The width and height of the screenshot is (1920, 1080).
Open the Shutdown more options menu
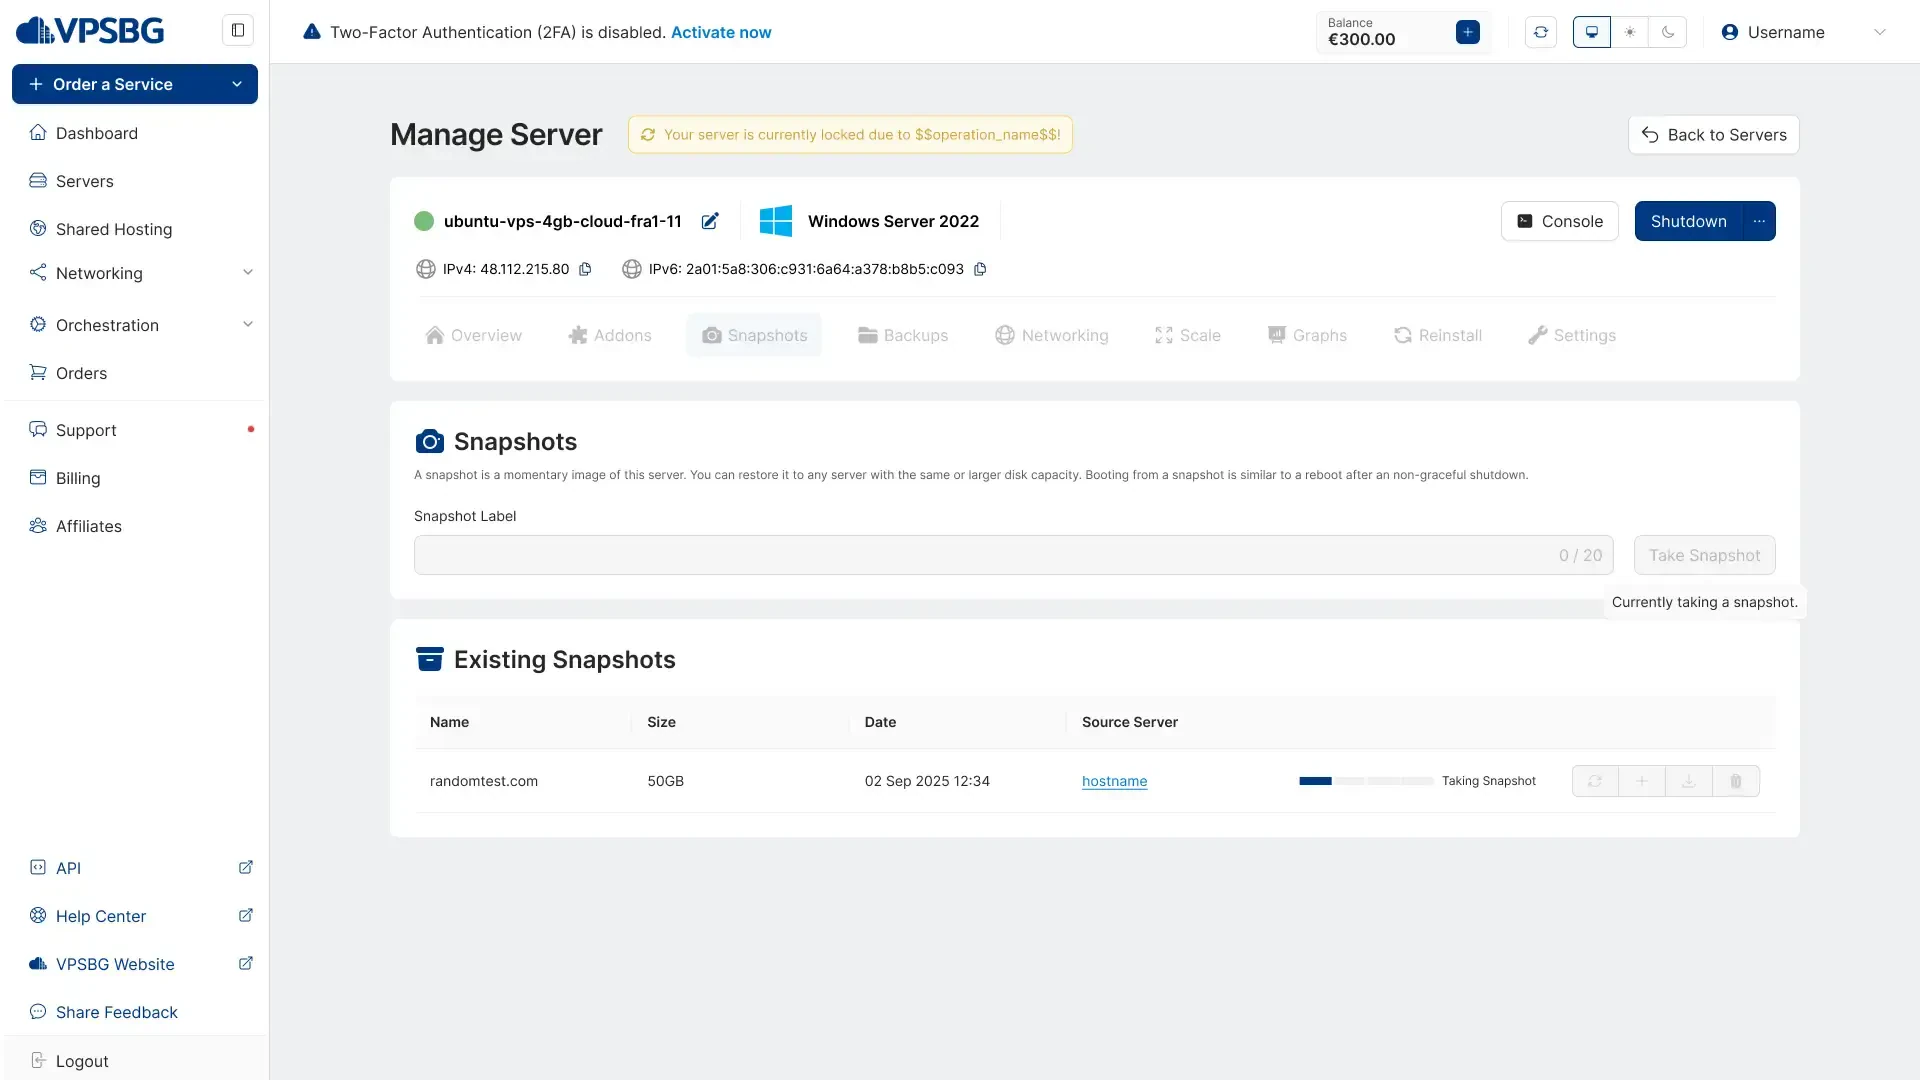coord(1759,221)
